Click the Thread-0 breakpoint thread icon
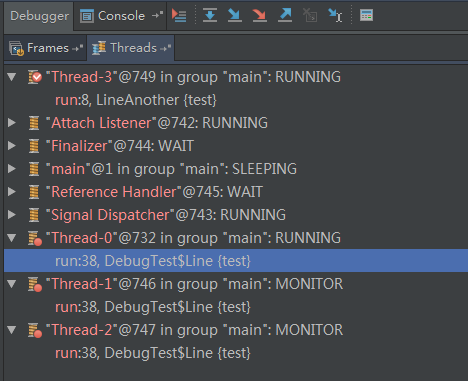 pyautogui.click(x=35, y=238)
